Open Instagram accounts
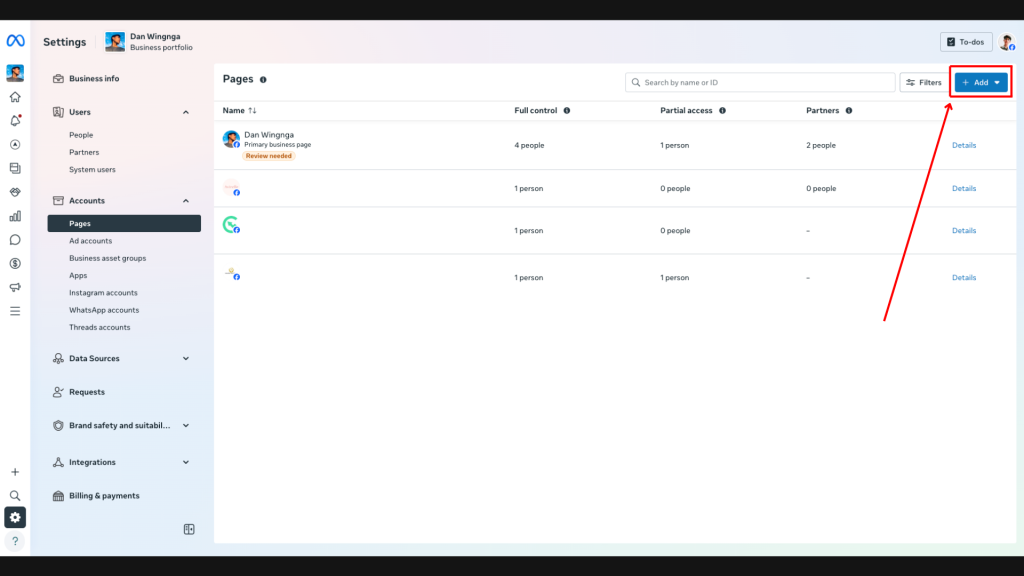This screenshot has height=576, width=1024. point(103,293)
